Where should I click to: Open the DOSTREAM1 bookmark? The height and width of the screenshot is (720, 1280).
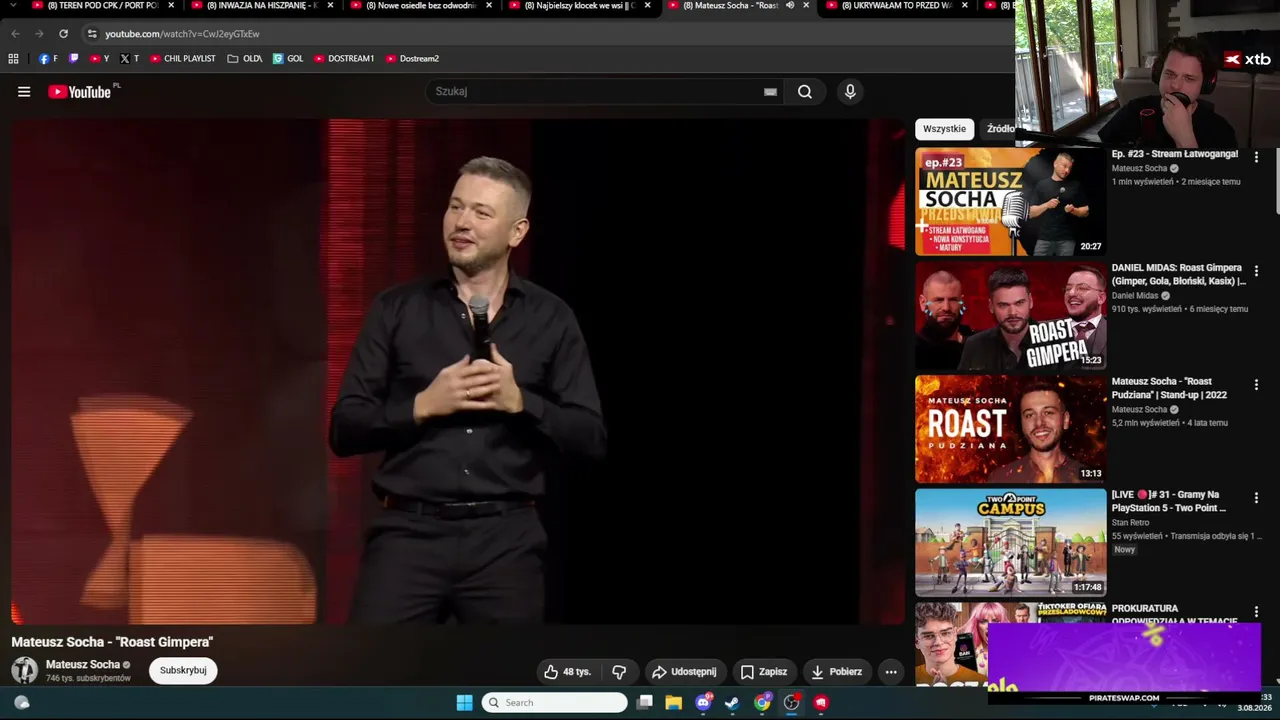pos(344,59)
